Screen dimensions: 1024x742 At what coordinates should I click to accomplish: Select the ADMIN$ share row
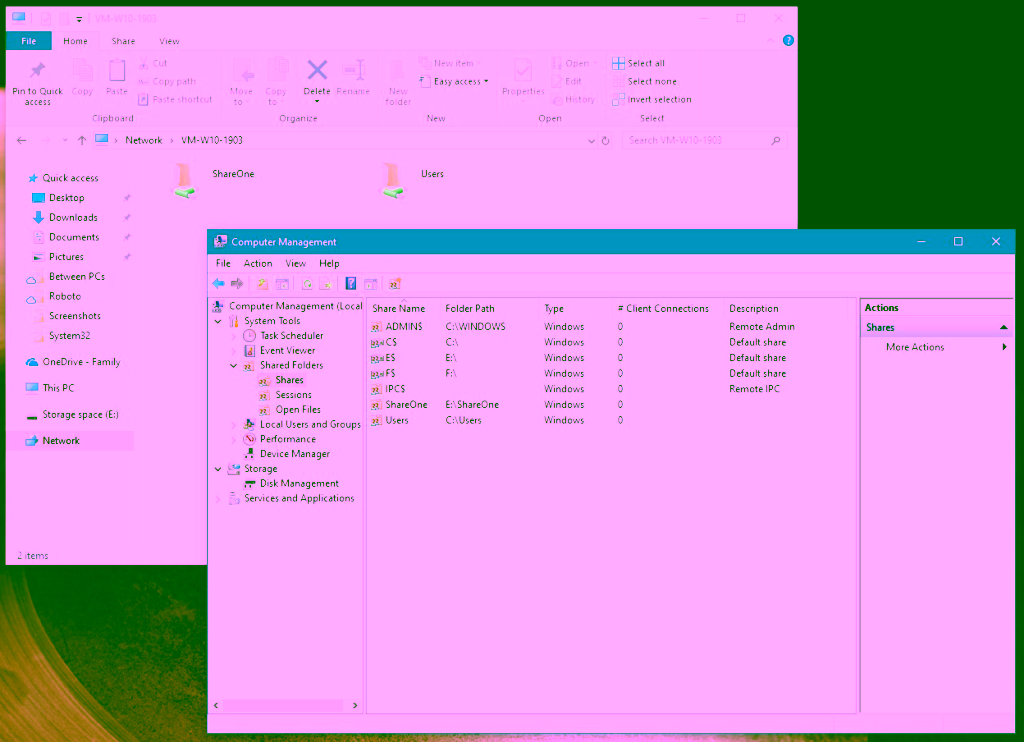coord(404,327)
